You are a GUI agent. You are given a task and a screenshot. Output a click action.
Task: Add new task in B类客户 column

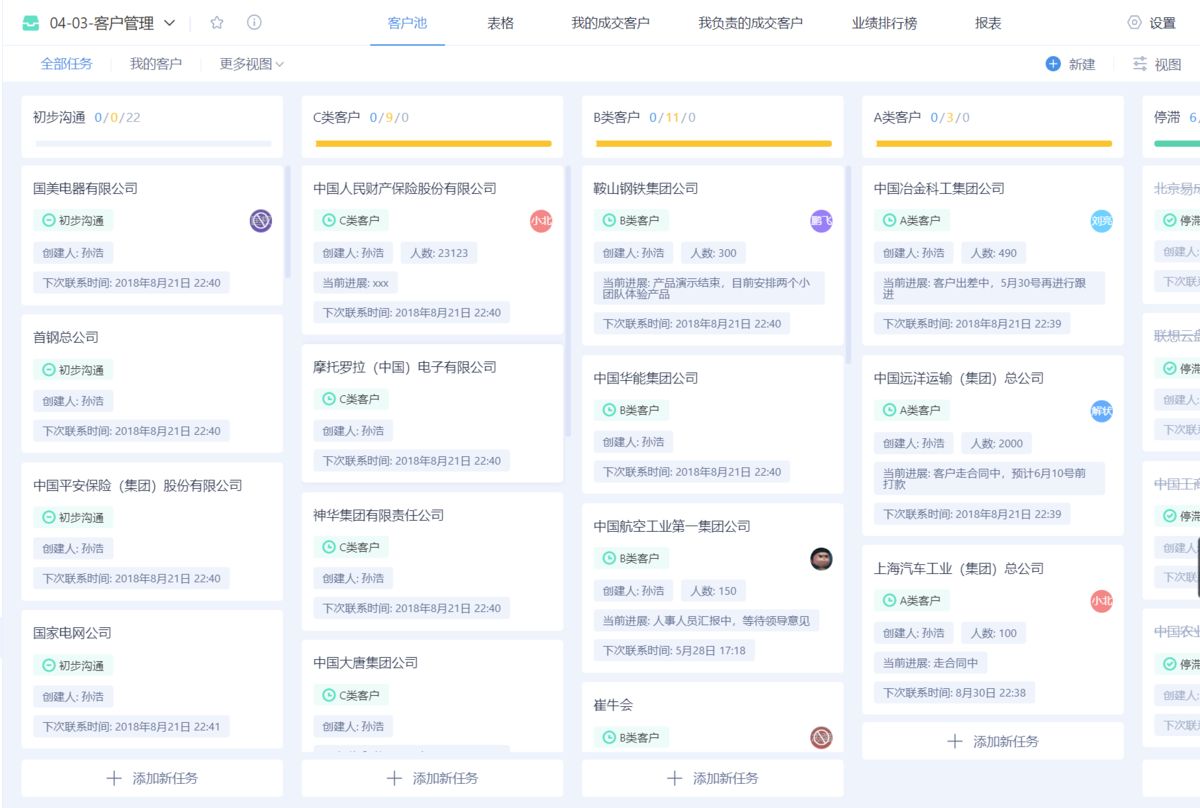(x=712, y=778)
